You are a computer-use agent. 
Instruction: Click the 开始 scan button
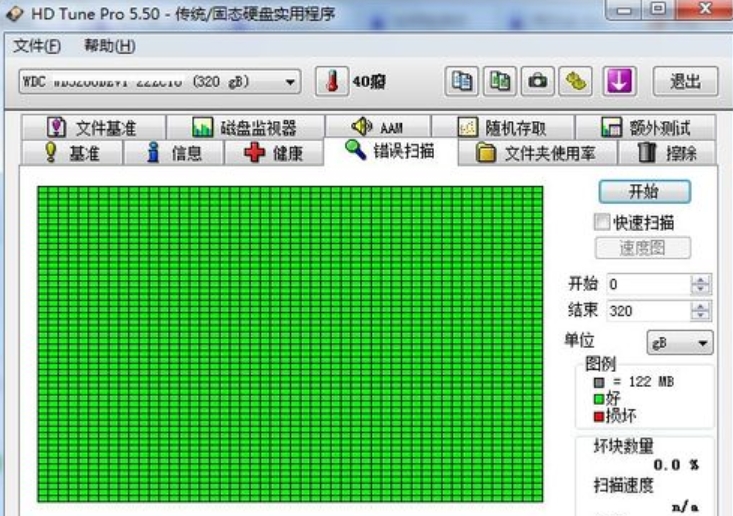[x=645, y=192]
